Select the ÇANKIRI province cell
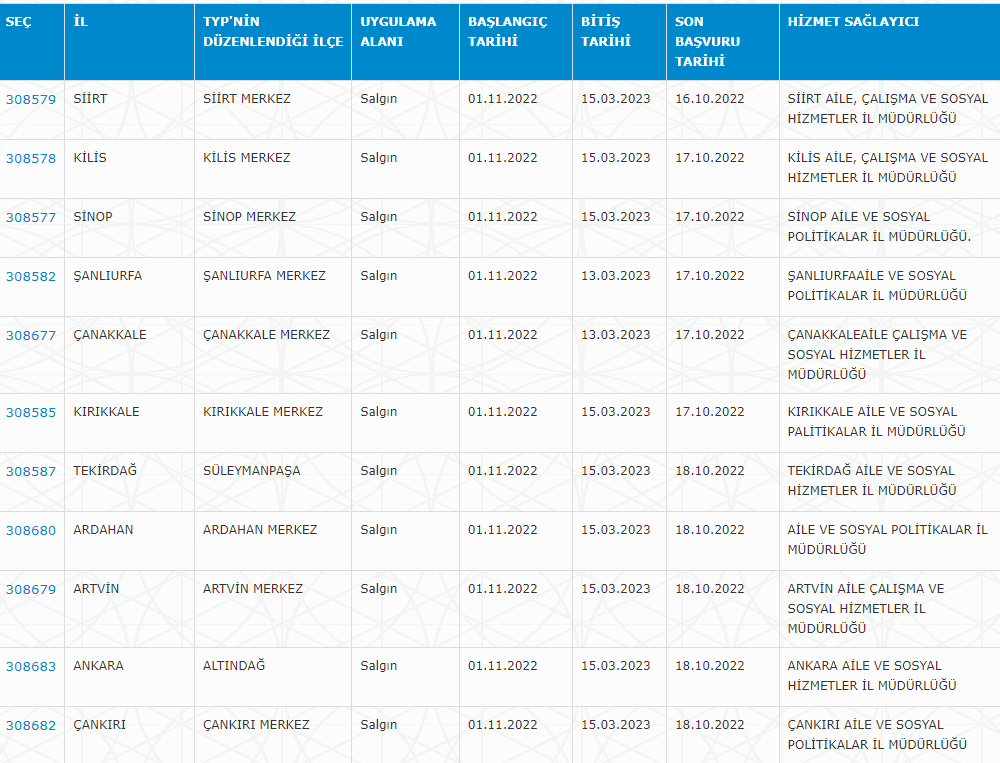The height and width of the screenshot is (763, 1000). point(129,735)
